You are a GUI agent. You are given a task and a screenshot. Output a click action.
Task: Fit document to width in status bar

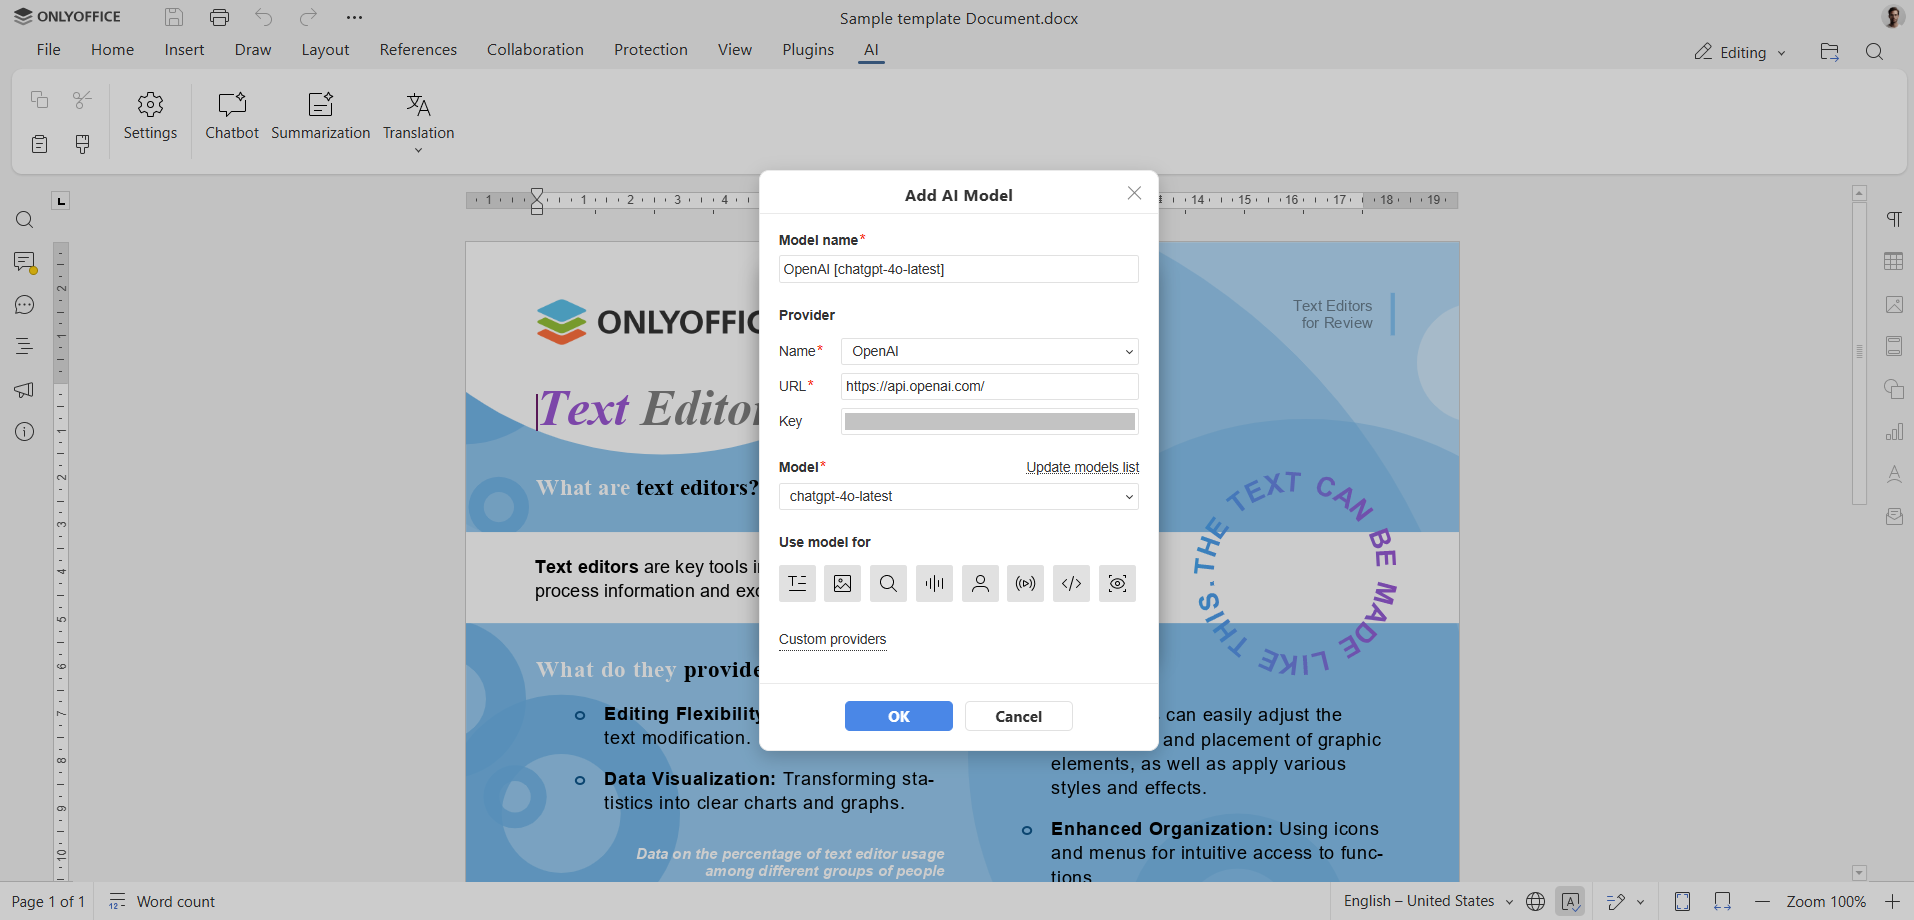pyautogui.click(x=1722, y=902)
